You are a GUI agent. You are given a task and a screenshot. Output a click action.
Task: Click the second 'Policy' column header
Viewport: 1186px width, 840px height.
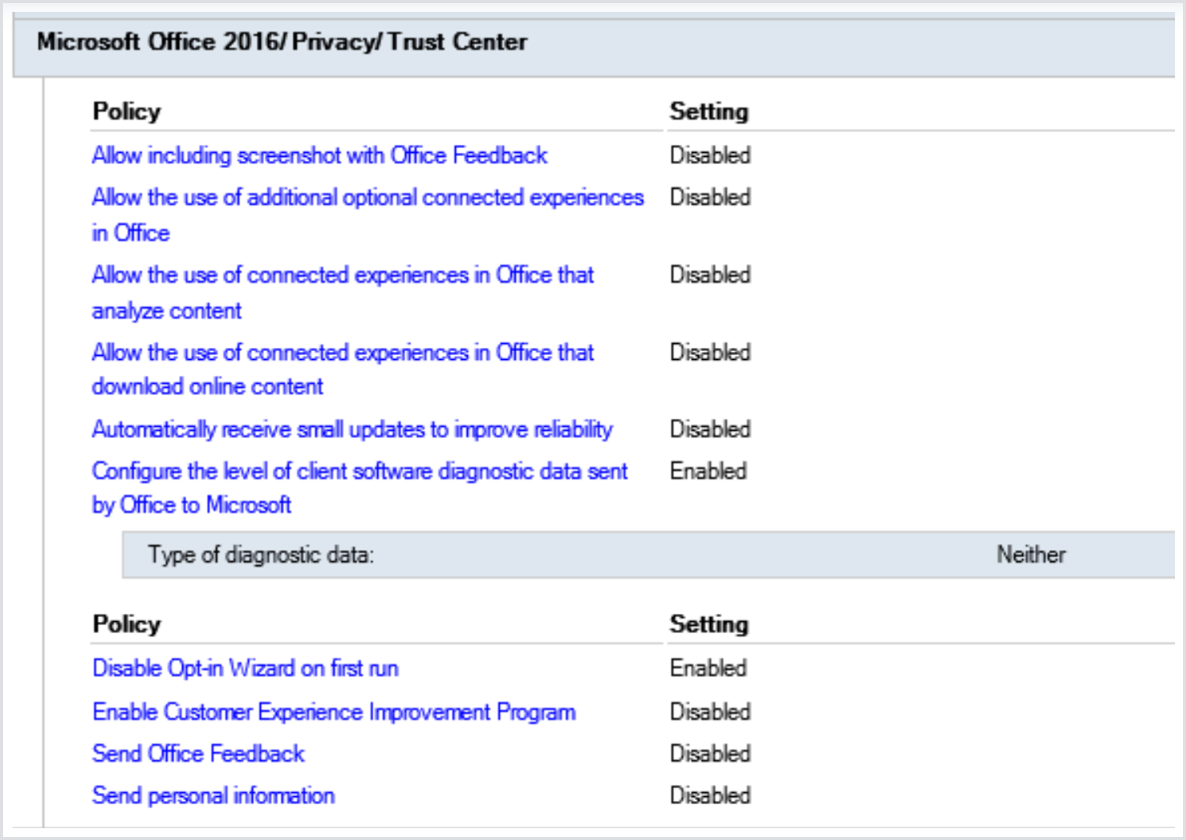point(126,624)
